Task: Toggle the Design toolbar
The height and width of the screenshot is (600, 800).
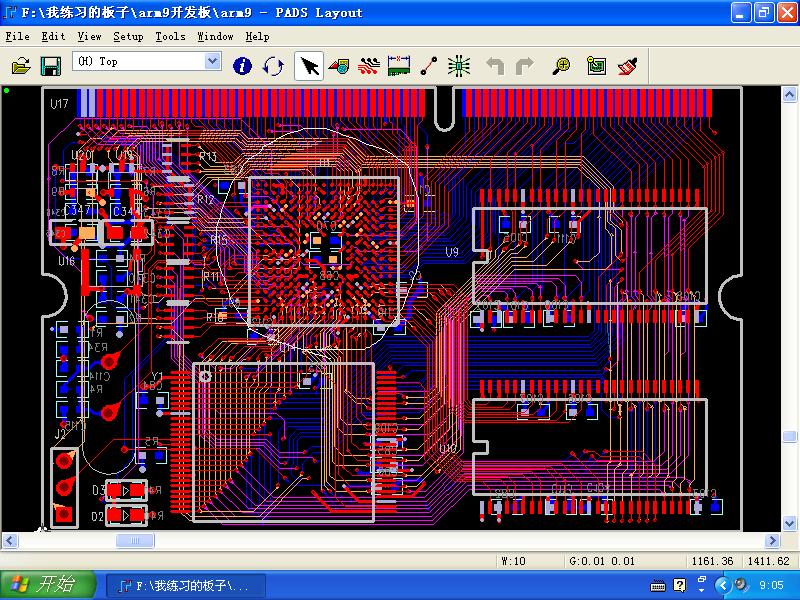Action: pos(369,66)
